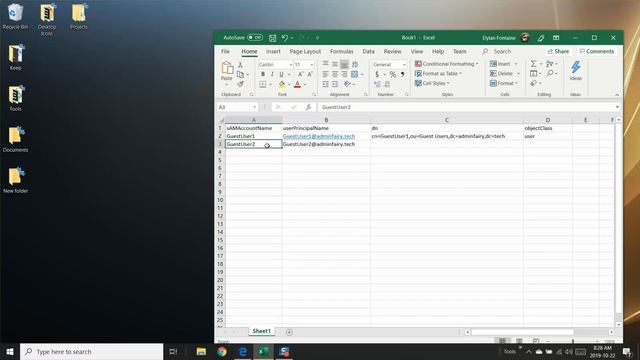Click the Borders icon
This screenshot has height=360, width=640.
[x=263, y=84]
